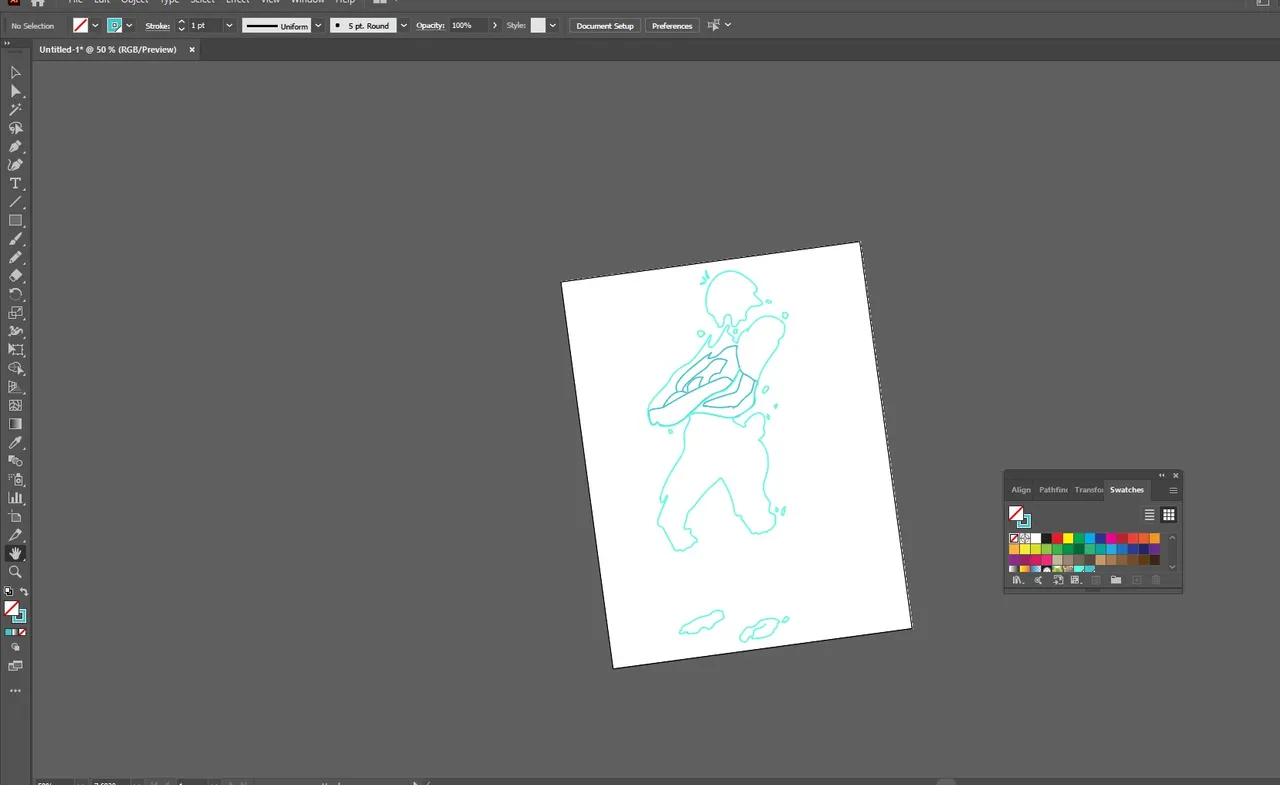Pick the yellow swatch in Swatches
The image size is (1280, 785).
[x=1068, y=538]
